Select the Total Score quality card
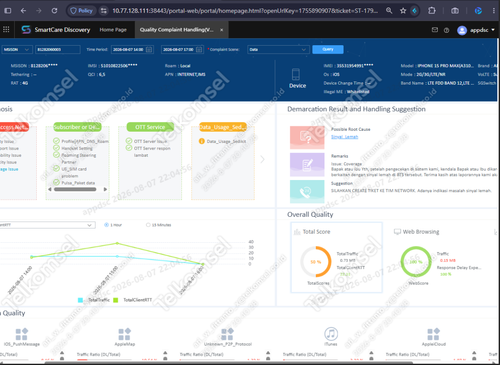 [336, 257]
